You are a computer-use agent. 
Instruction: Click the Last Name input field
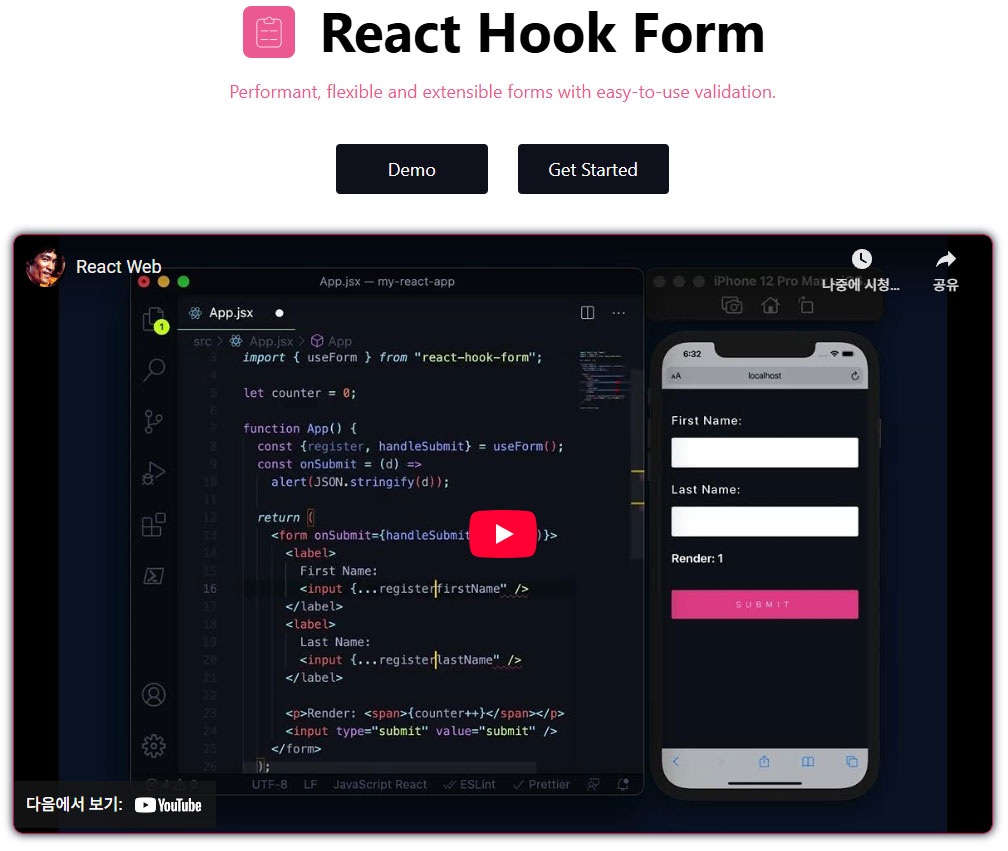coord(764,521)
